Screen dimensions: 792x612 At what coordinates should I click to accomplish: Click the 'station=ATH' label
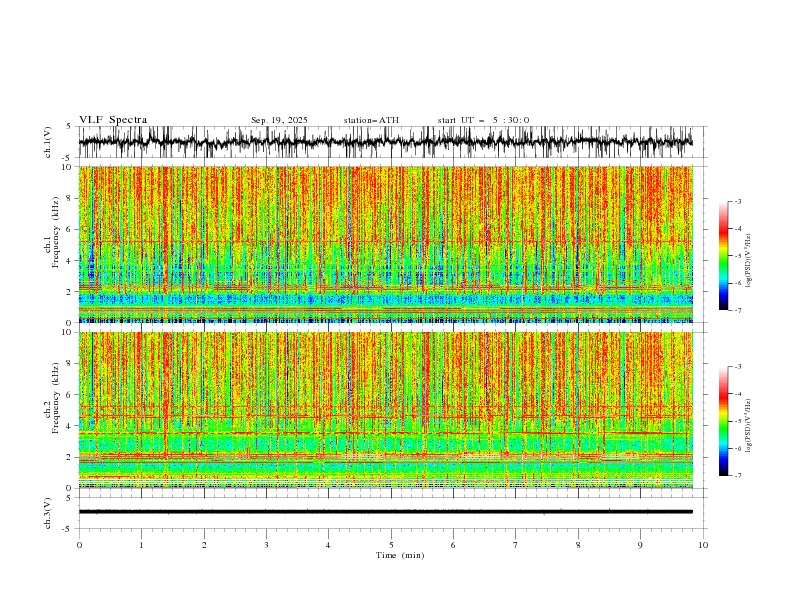point(371,120)
